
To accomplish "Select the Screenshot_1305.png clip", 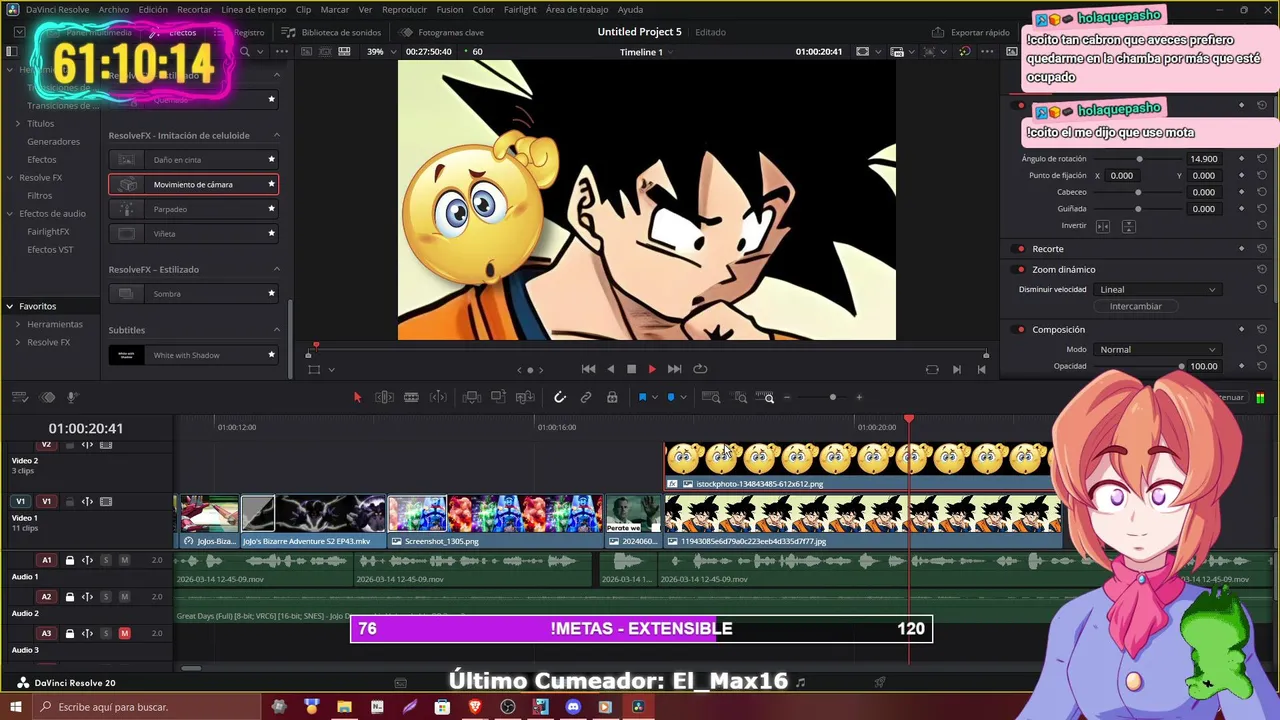I will click(496, 521).
